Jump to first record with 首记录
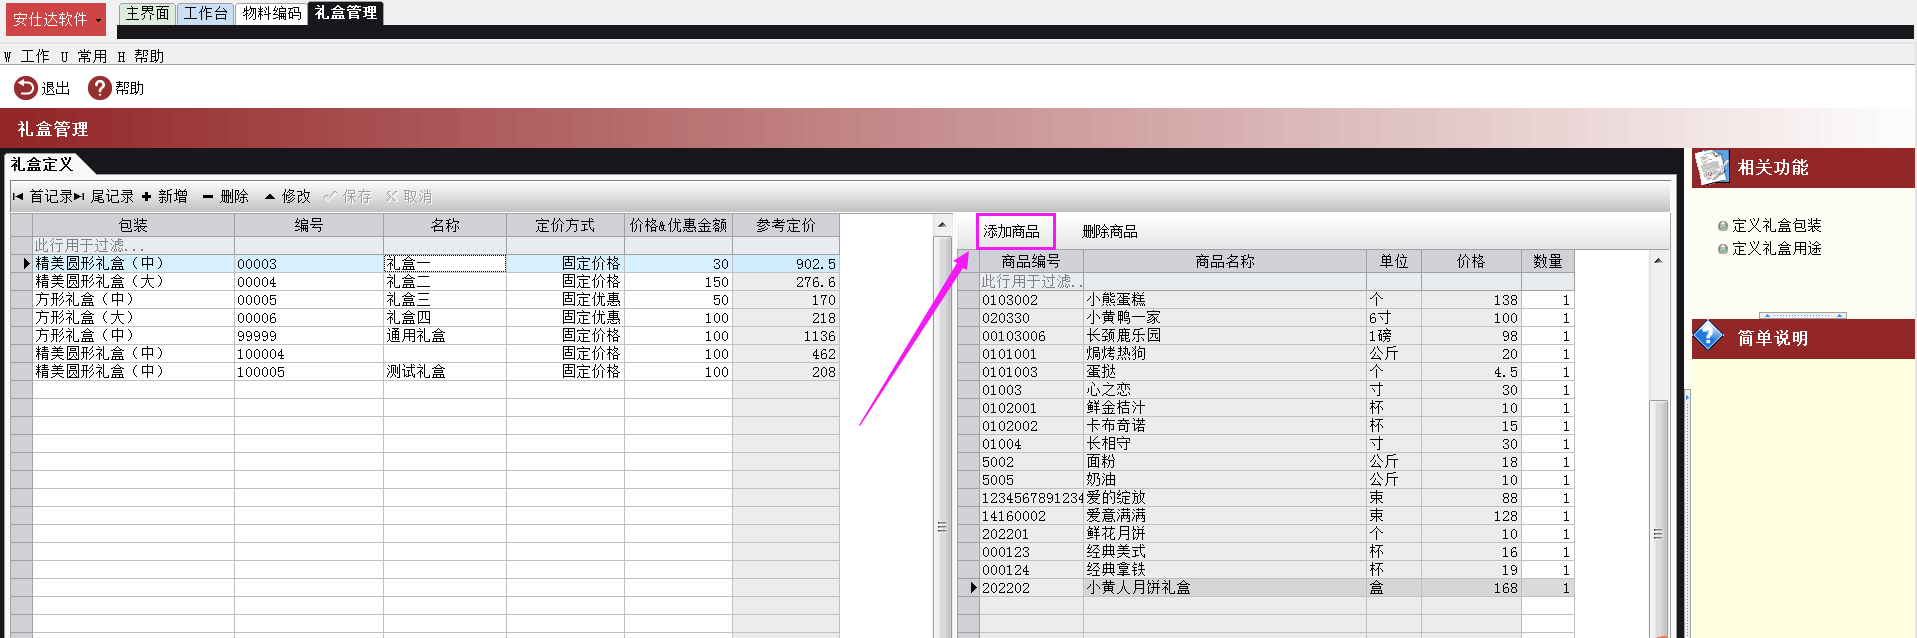1917x638 pixels. pyautogui.click(x=42, y=196)
